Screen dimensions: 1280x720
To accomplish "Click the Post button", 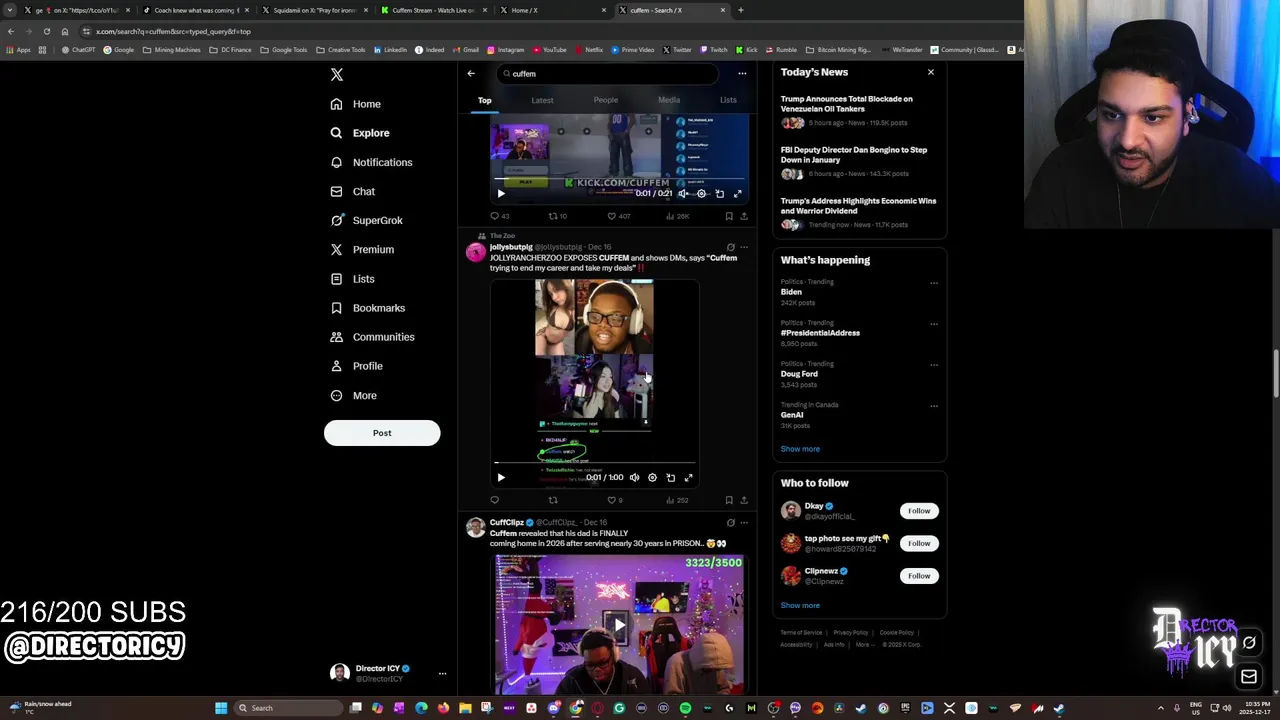I will click(x=382, y=433).
